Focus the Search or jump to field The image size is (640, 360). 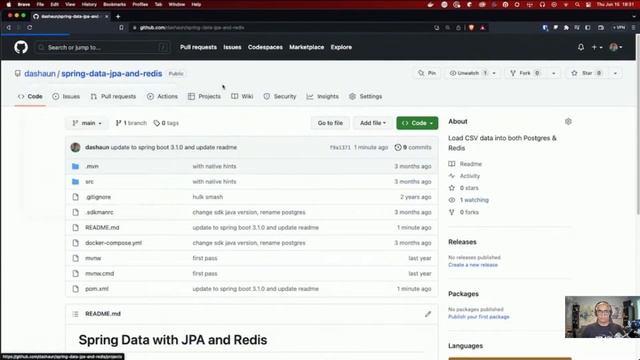click(x=102, y=47)
